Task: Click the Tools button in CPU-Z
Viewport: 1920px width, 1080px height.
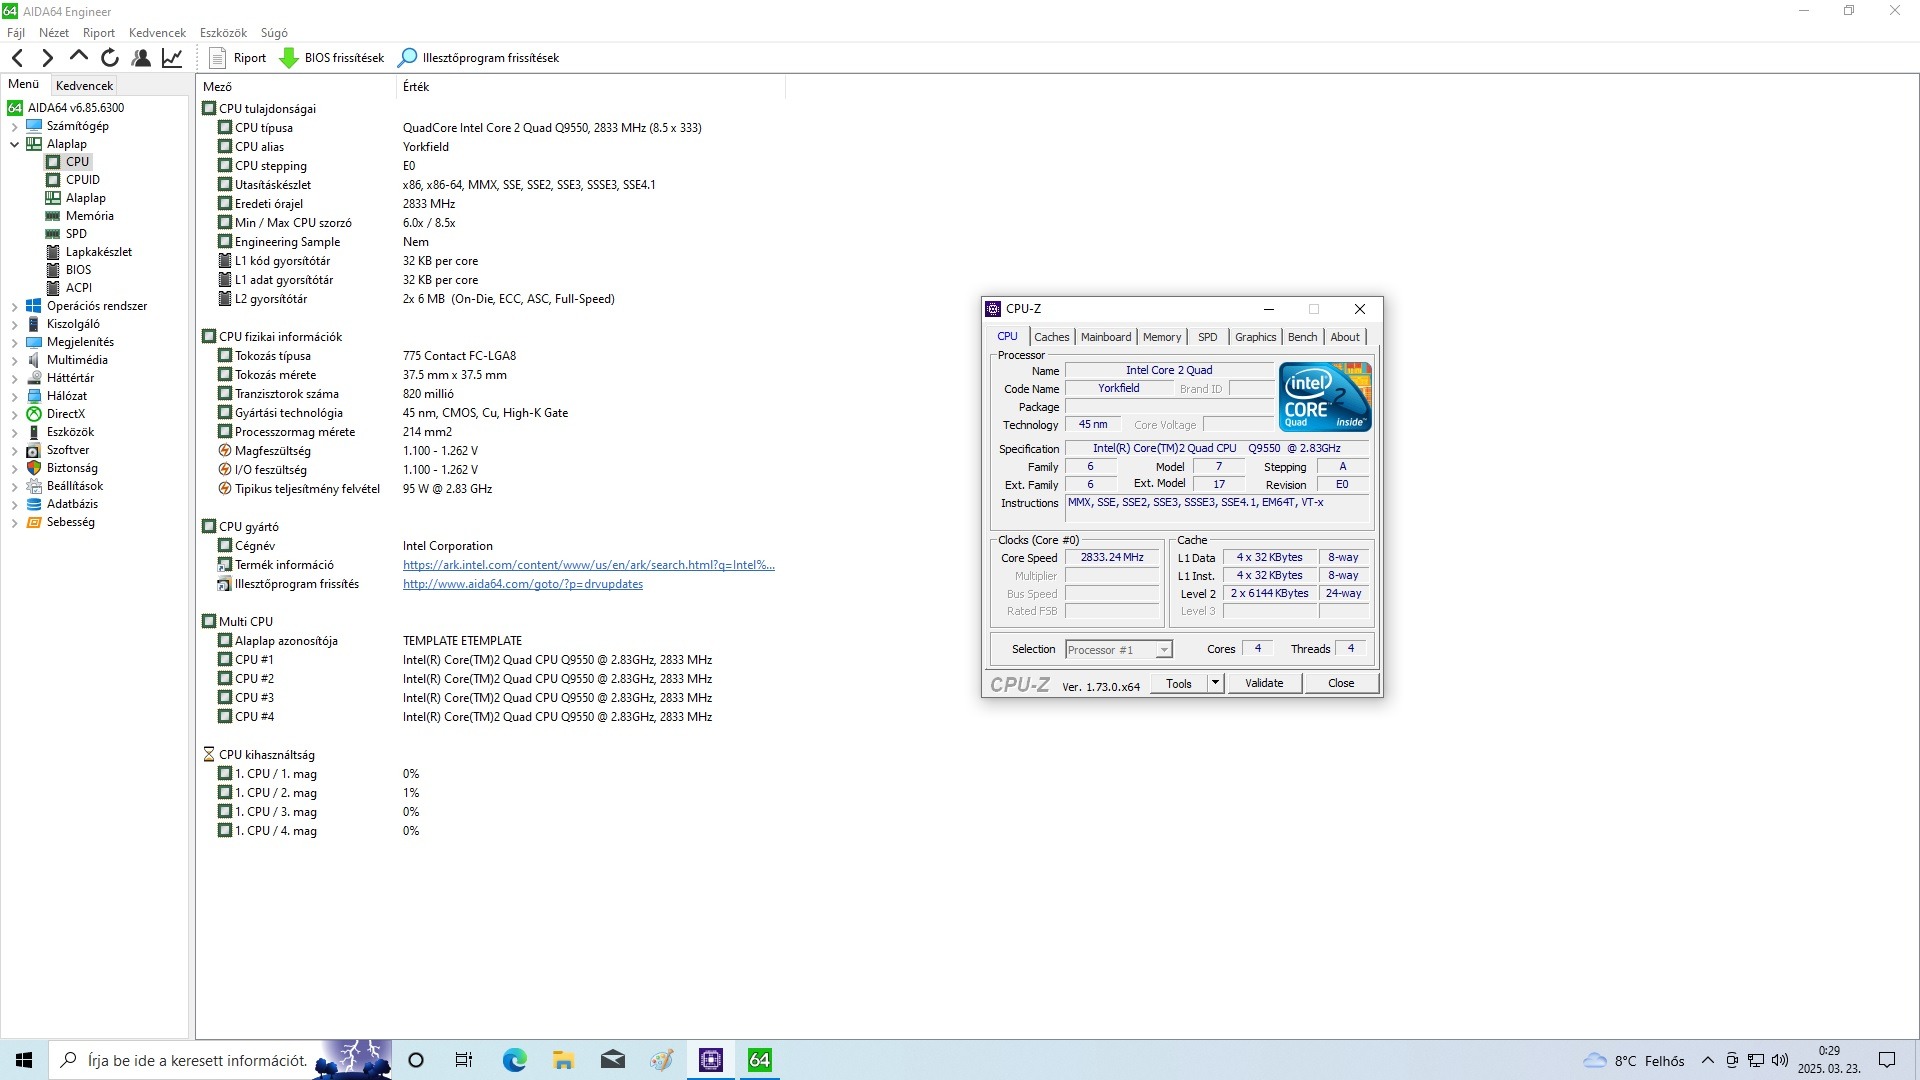Action: 1178,684
